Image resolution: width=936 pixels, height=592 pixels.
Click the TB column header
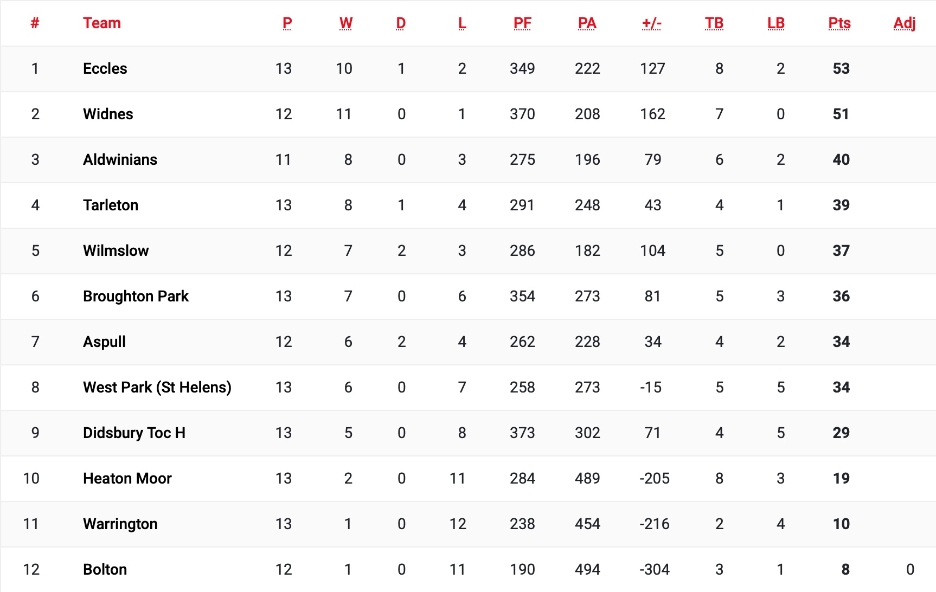tap(714, 23)
